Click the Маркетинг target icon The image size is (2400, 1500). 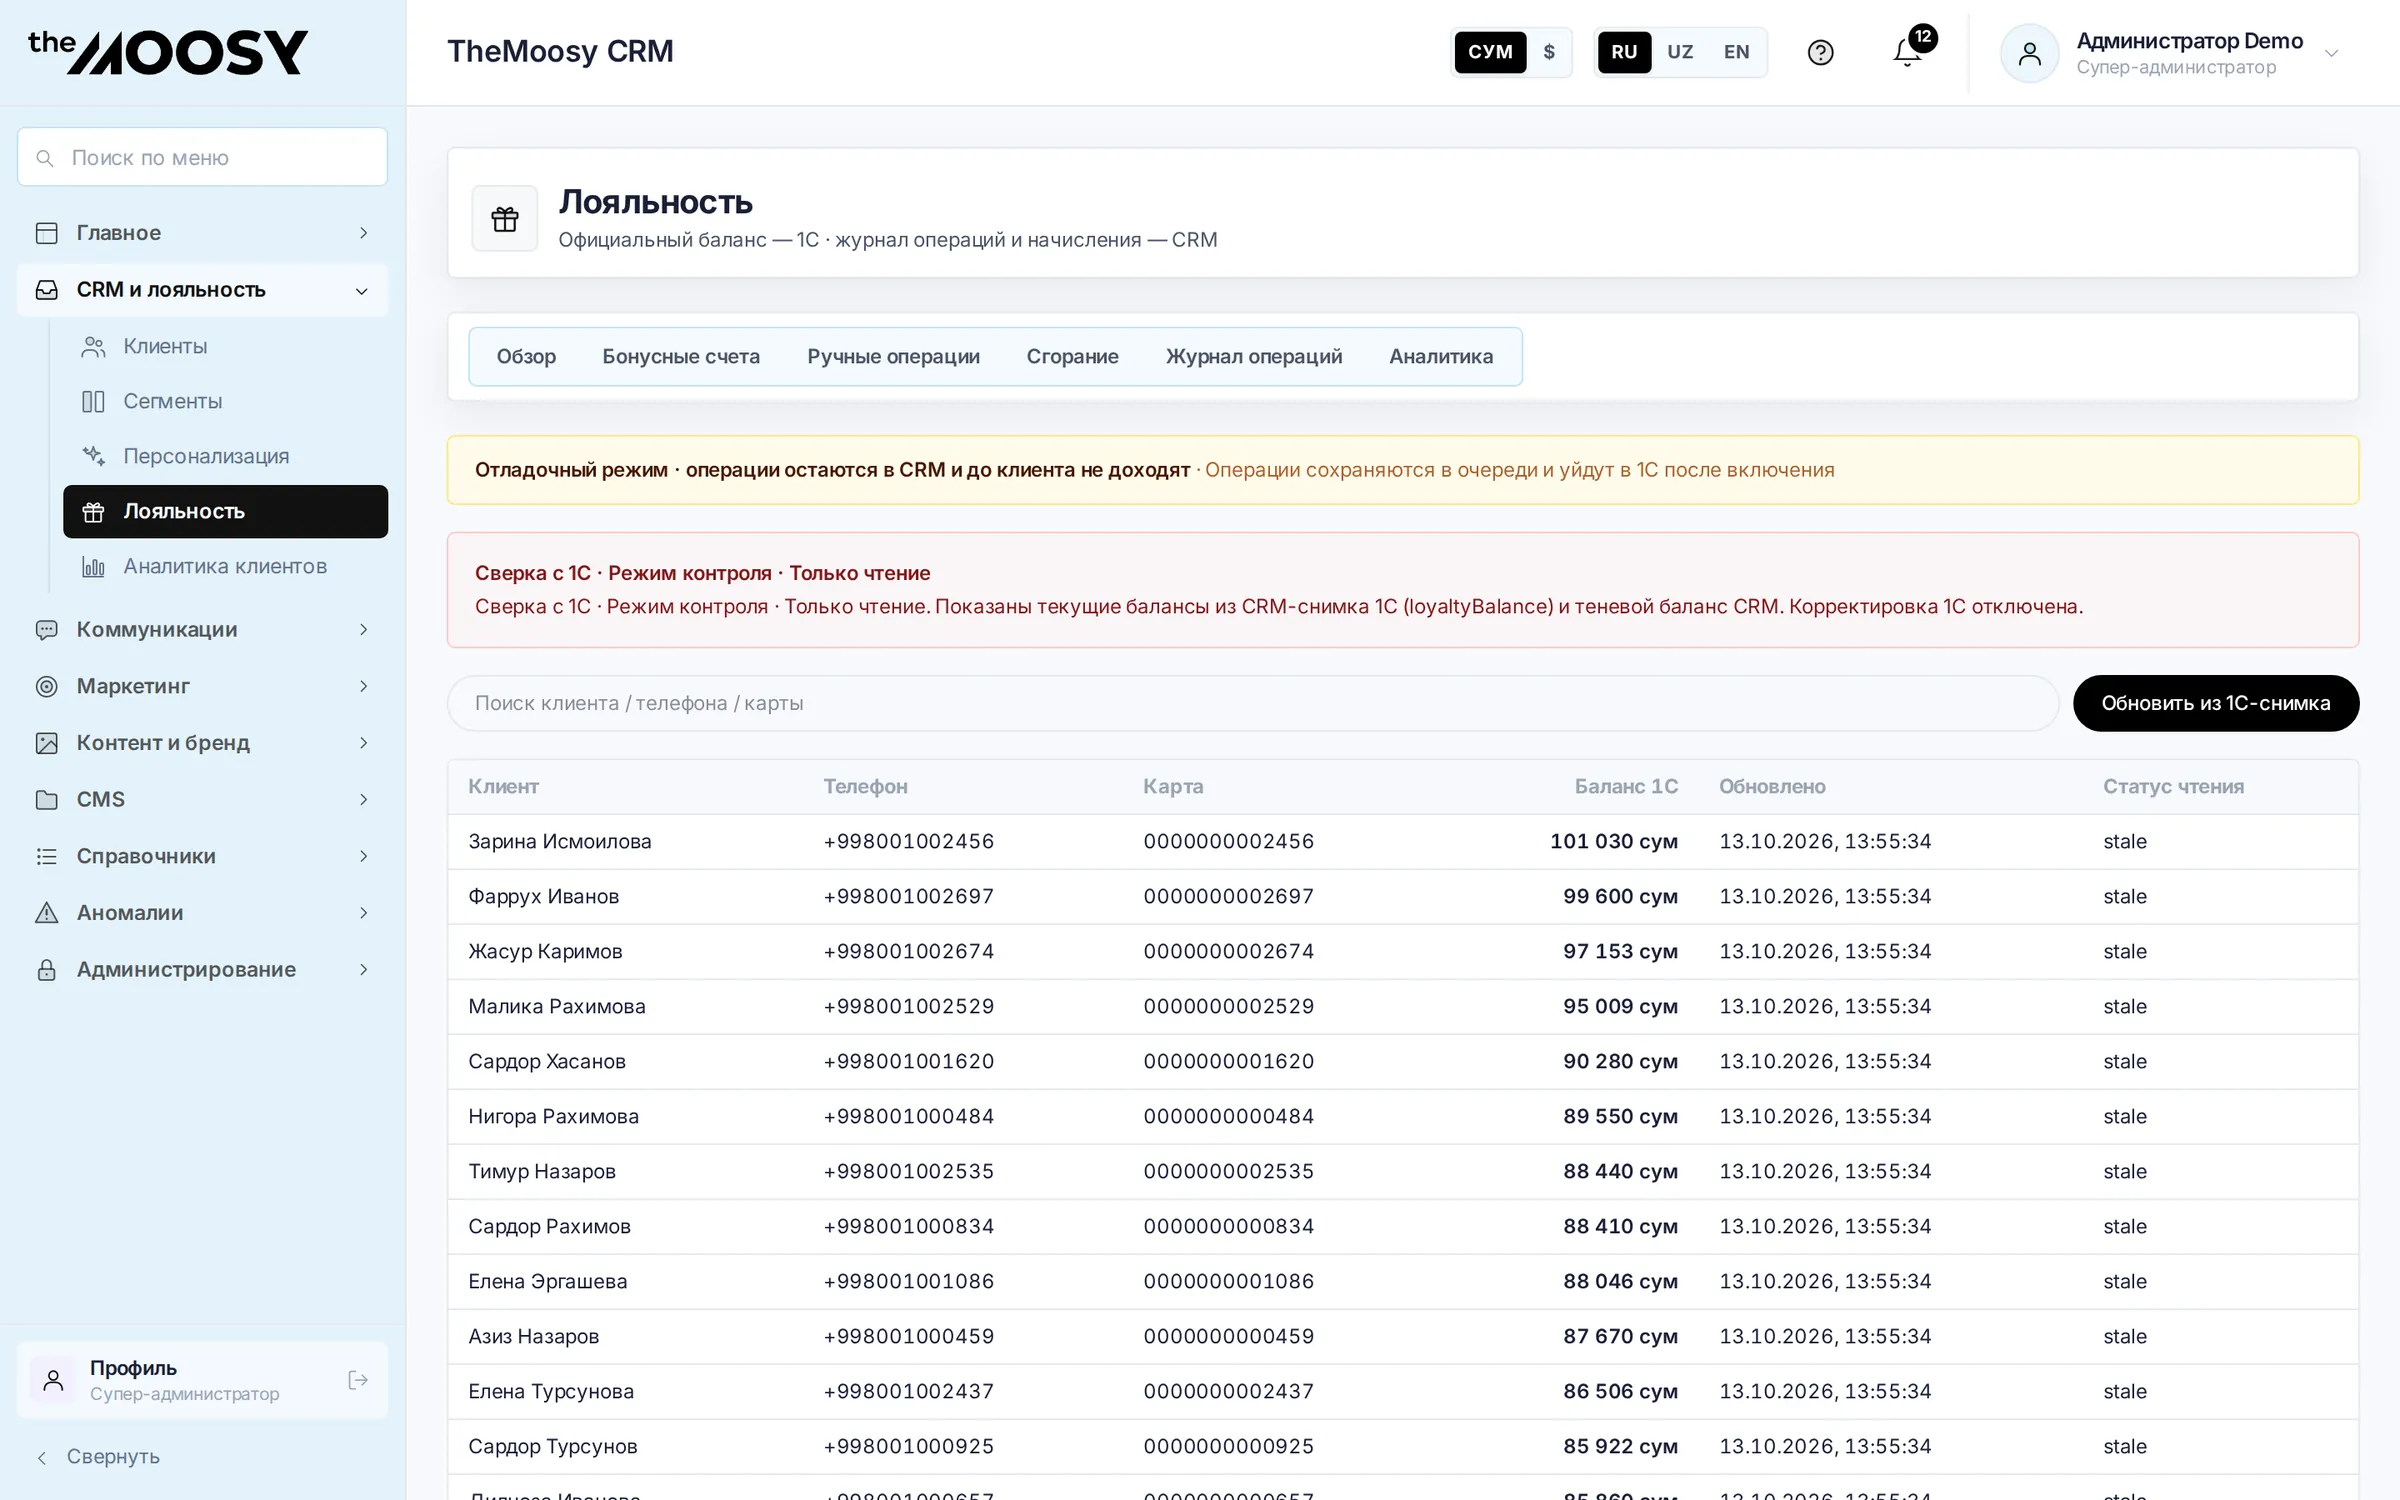pos(47,686)
